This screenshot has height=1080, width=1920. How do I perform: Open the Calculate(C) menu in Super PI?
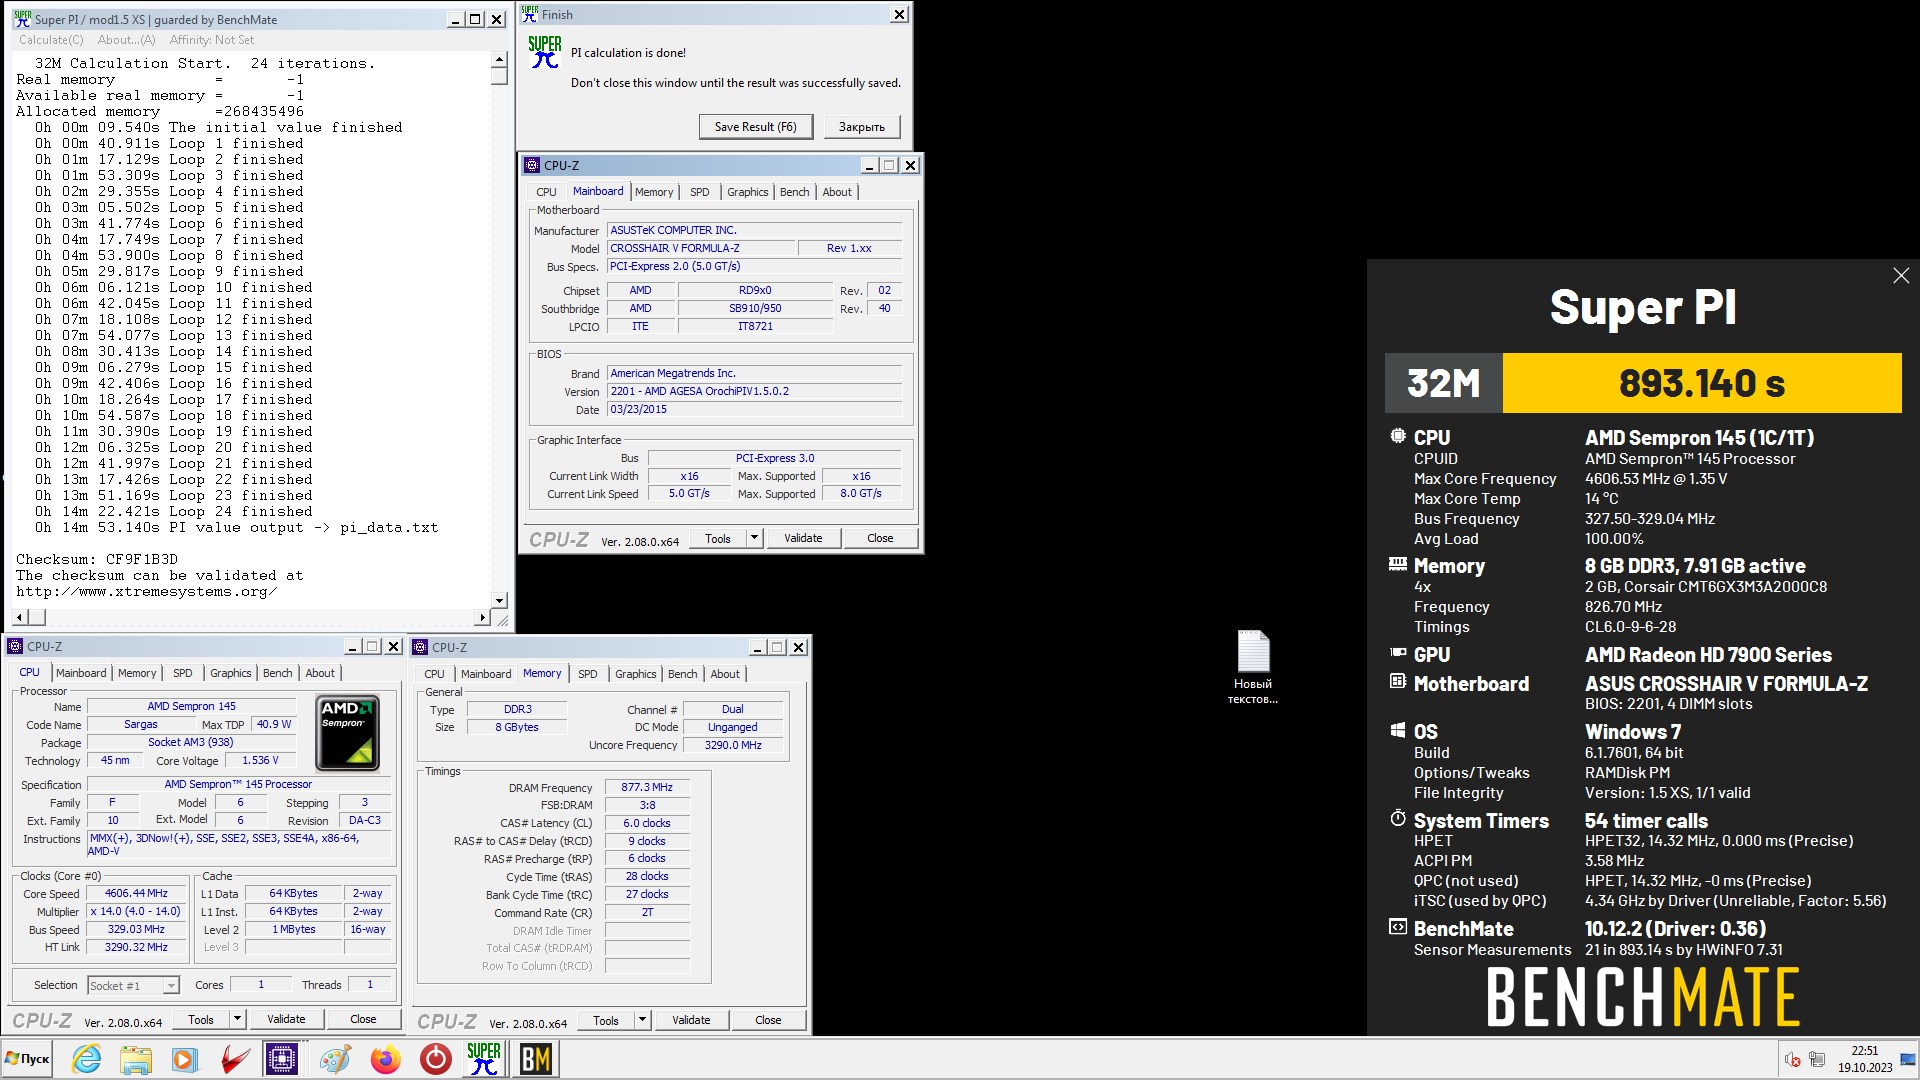pyautogui.click(x=51, y=40)
